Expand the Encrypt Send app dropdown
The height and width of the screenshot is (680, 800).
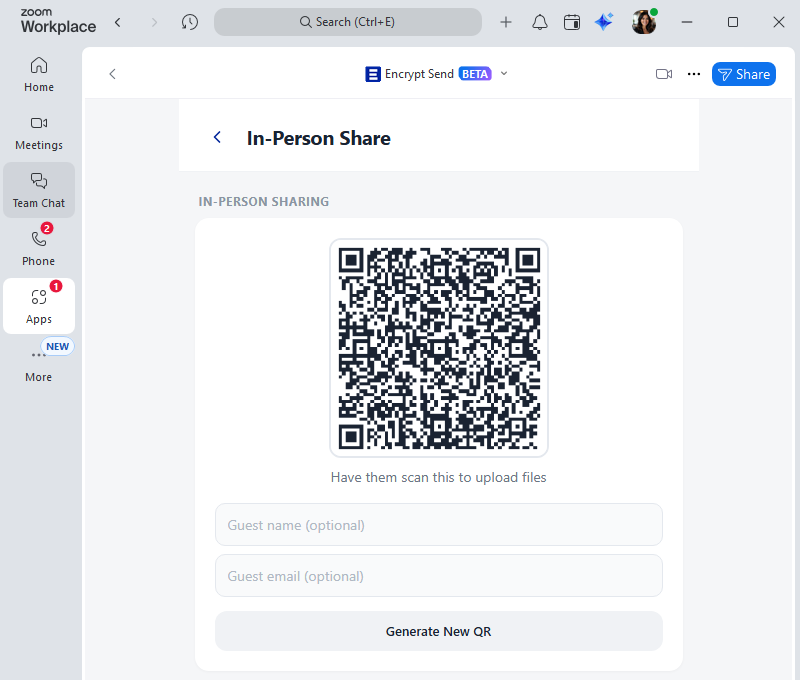(504, 73)
